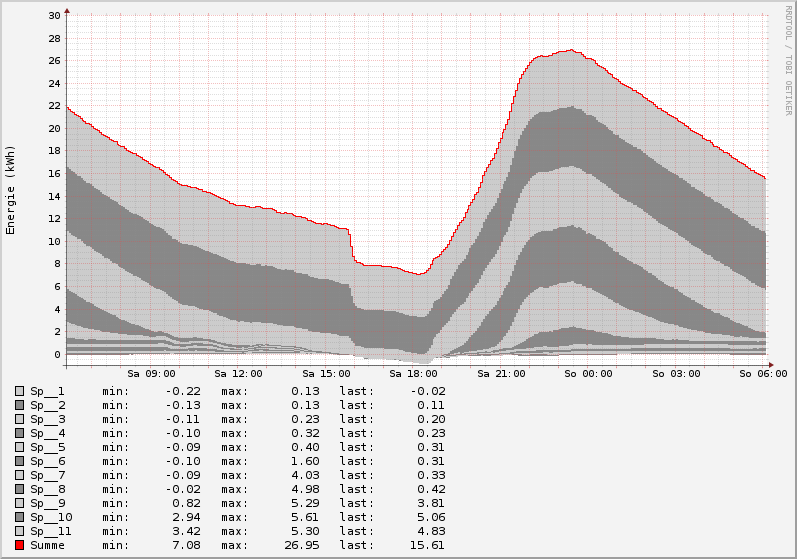
Task: Select the Summe legend label
Action: 47,545
